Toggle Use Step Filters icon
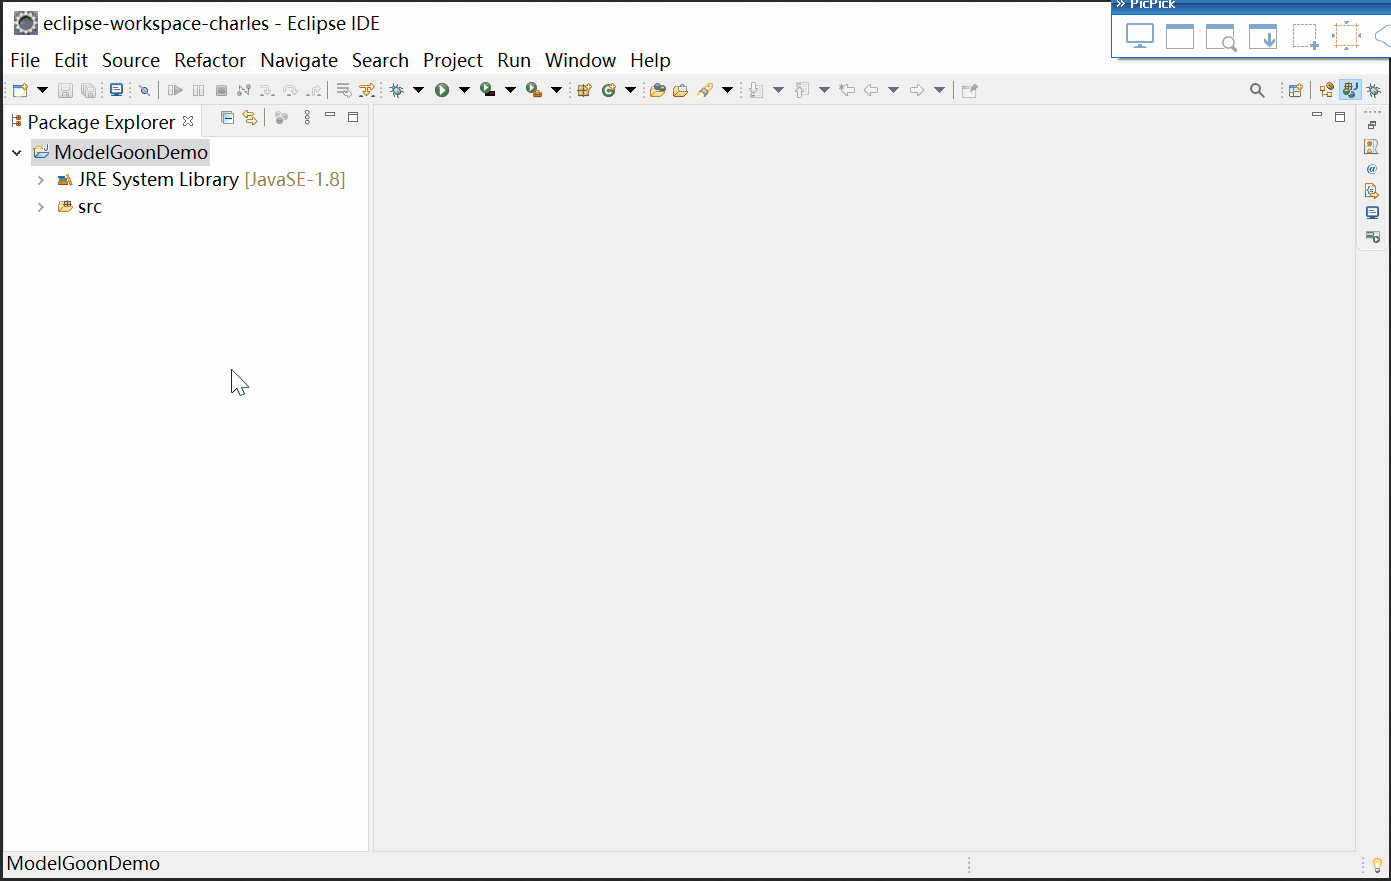The width and height of the screenshot is (1391, 881). pyautogui.click(x=367, y=90)
